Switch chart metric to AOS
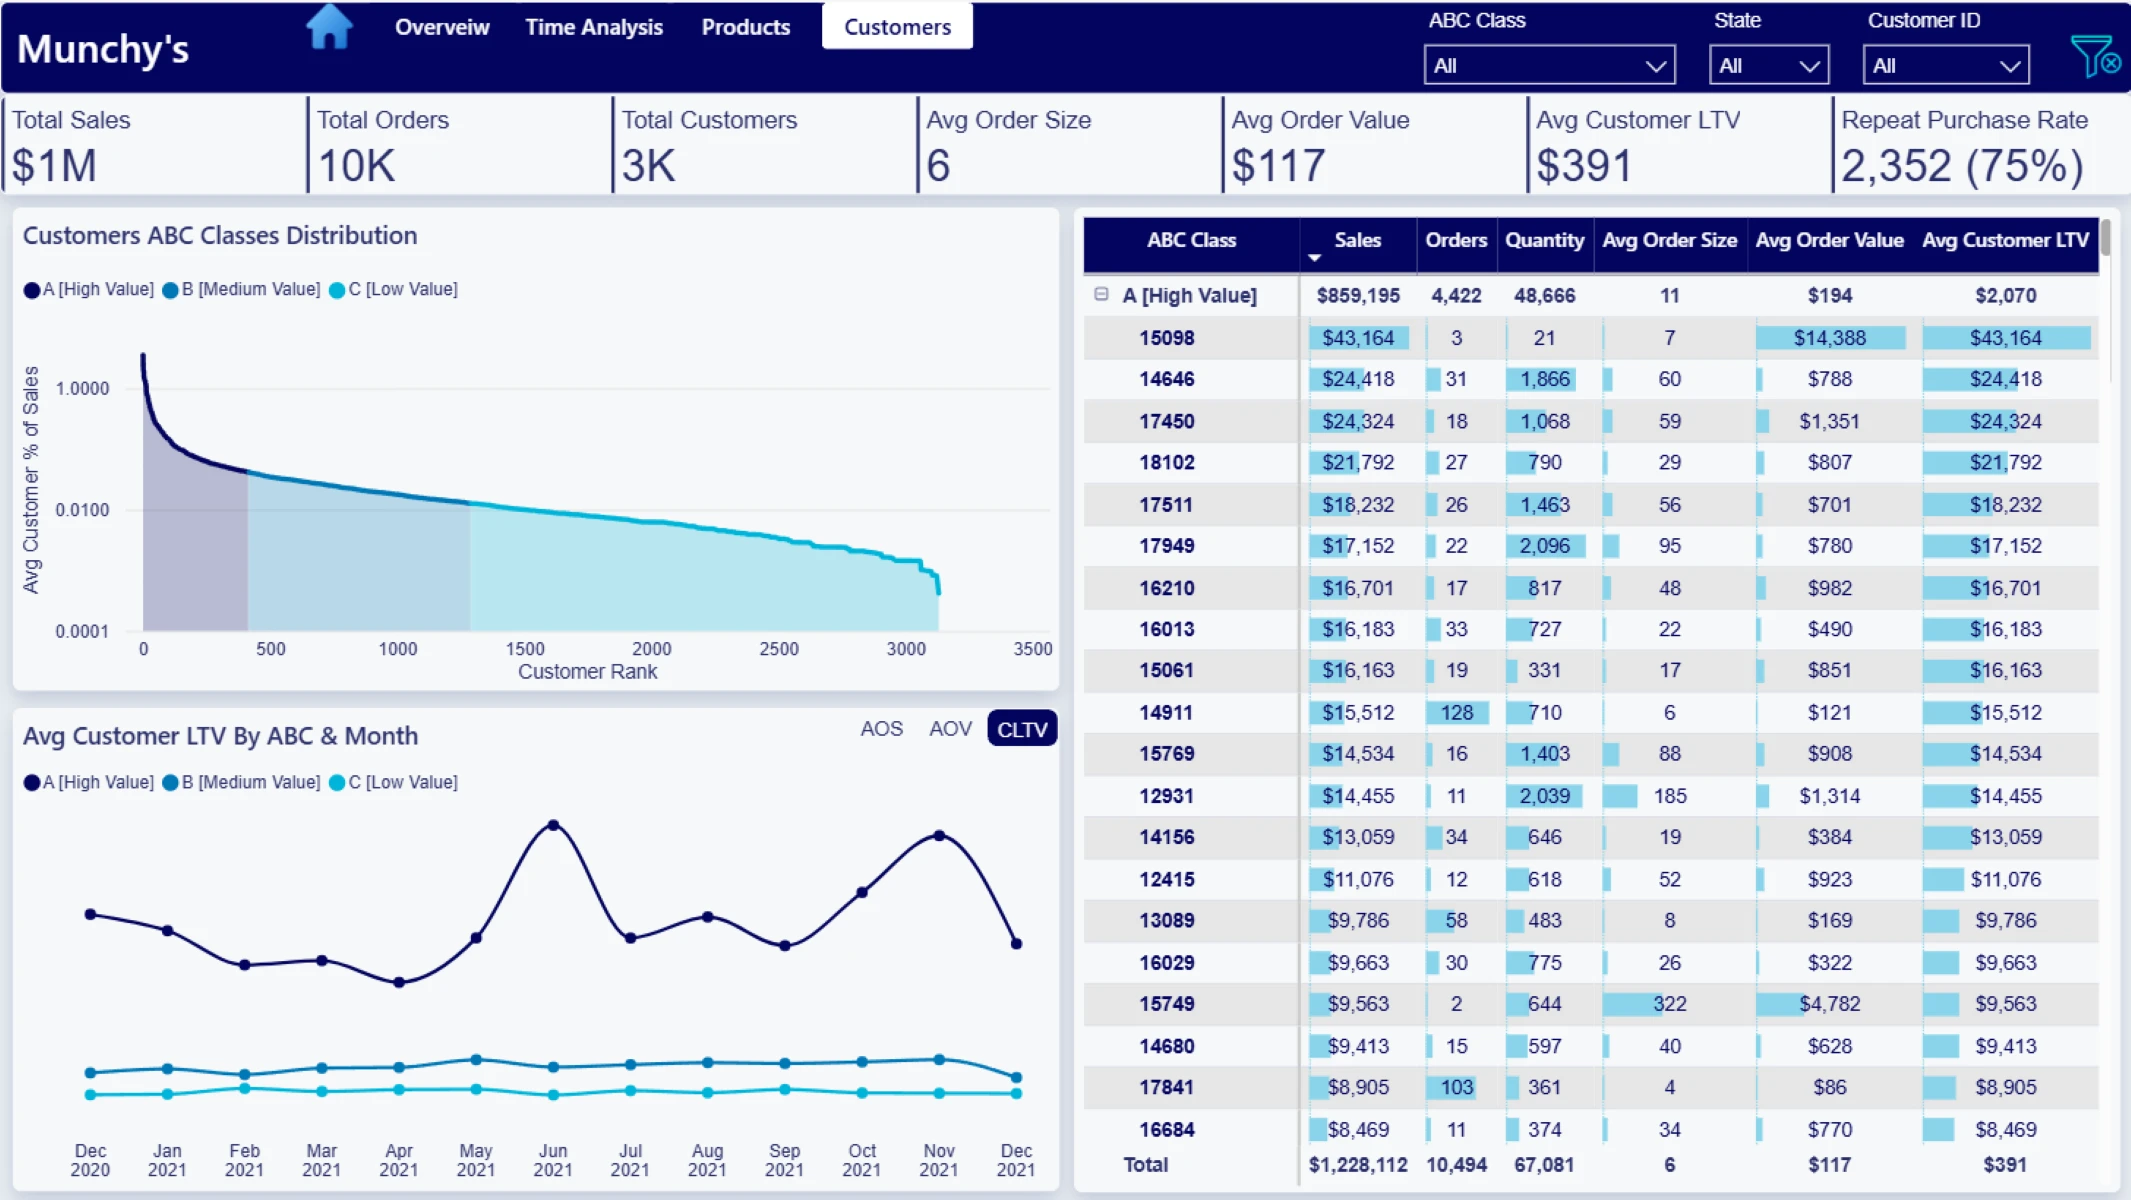 (881, 729)
